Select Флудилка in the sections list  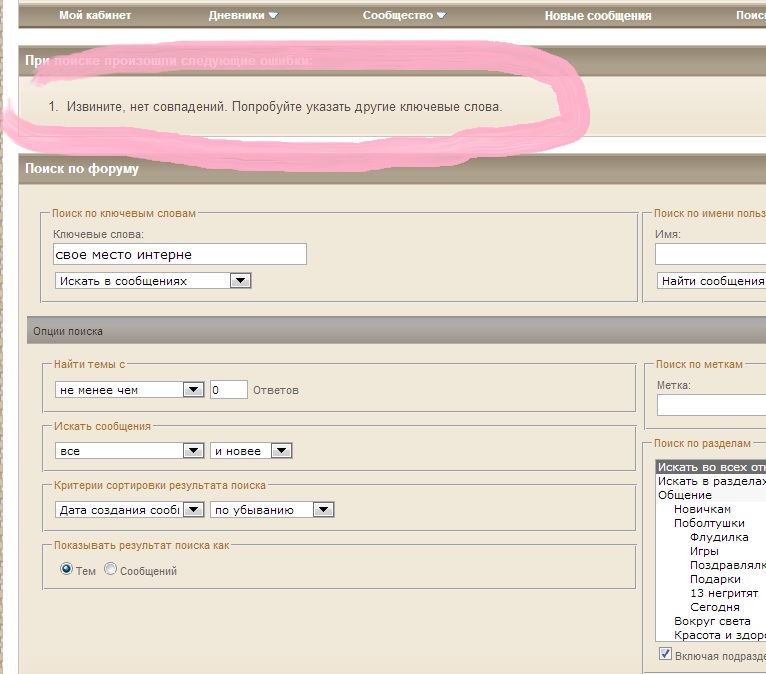point(718,537)
